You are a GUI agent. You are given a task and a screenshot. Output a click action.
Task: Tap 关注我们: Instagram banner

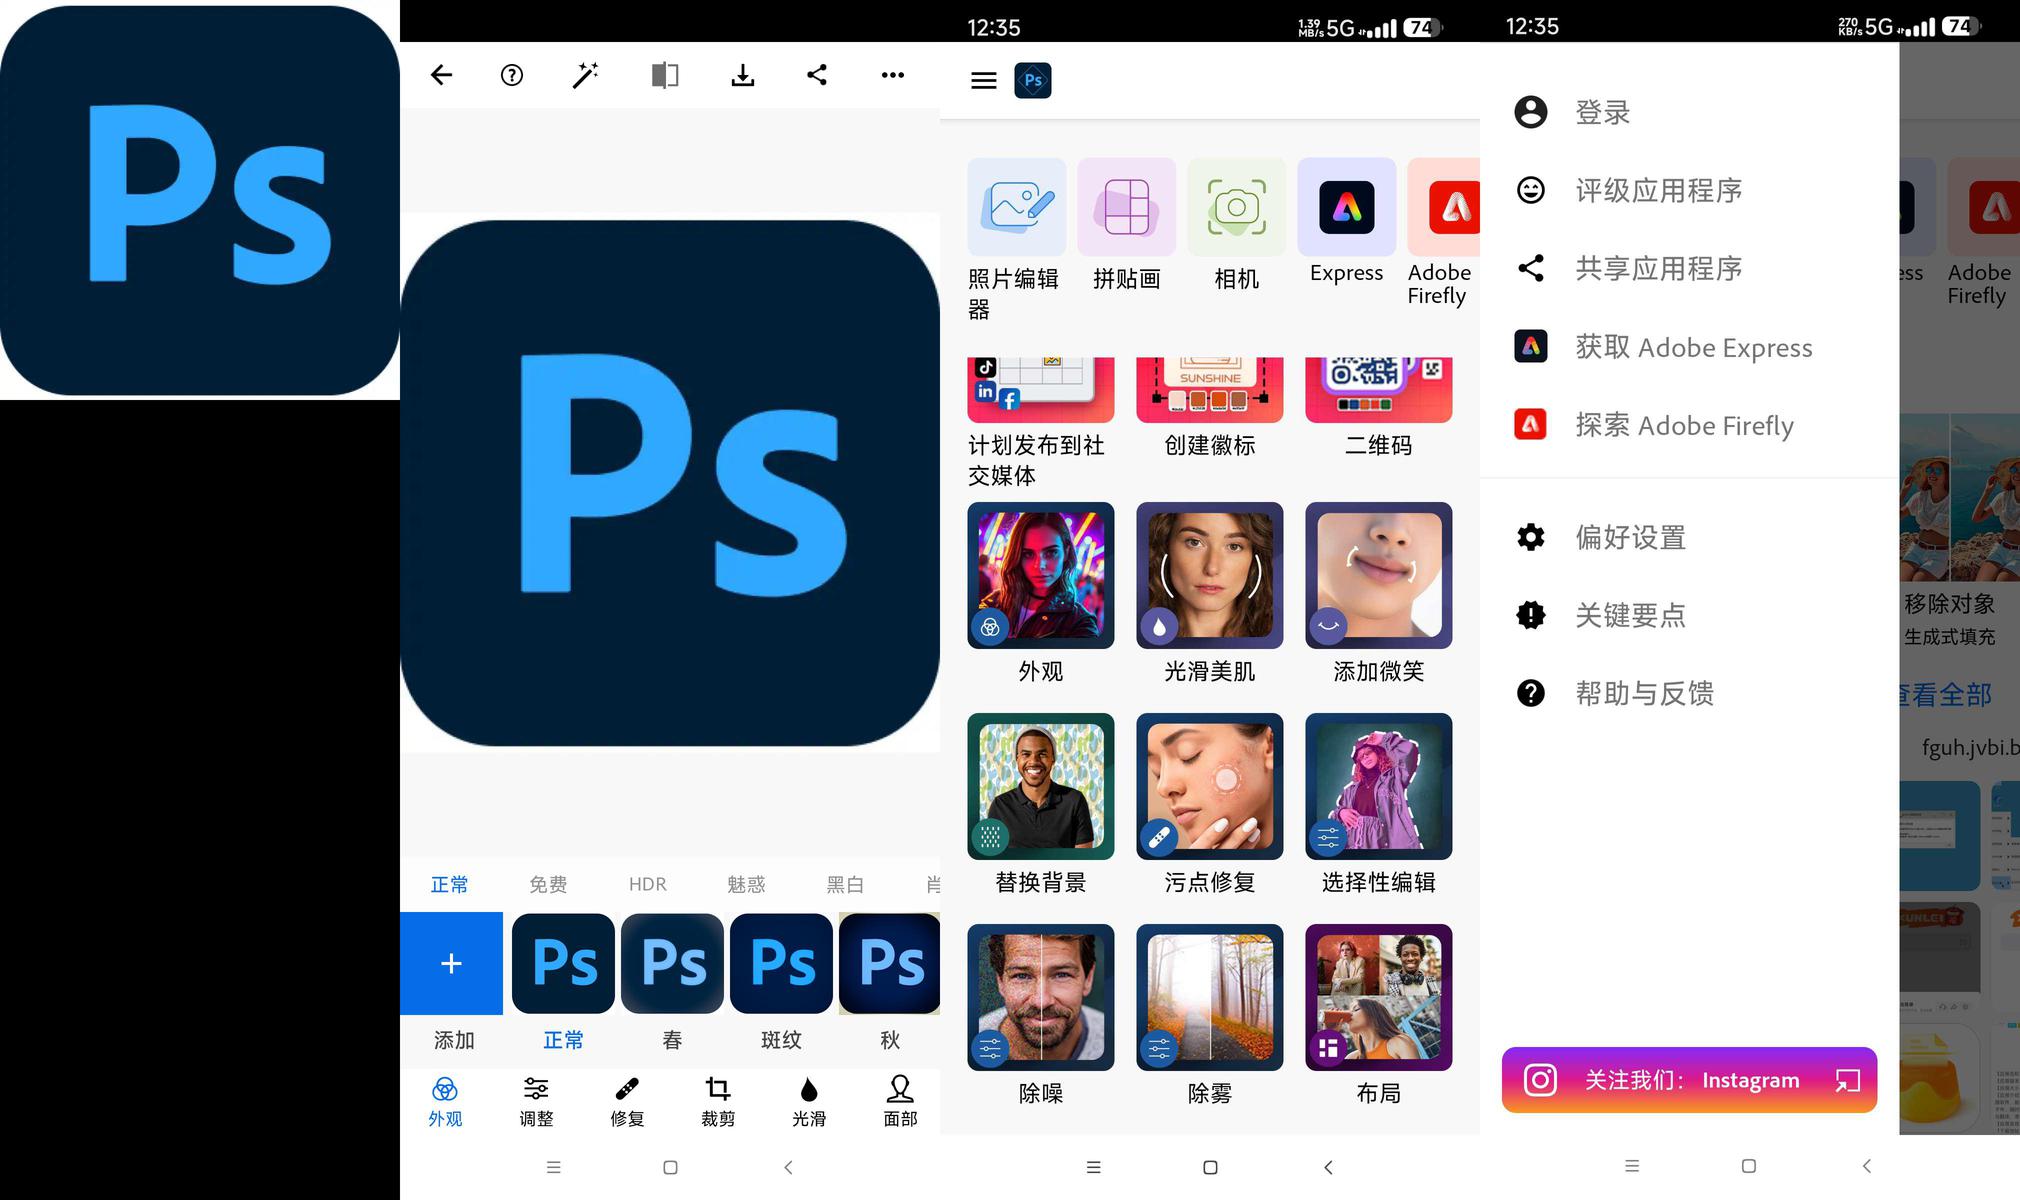[1689, 1080]
